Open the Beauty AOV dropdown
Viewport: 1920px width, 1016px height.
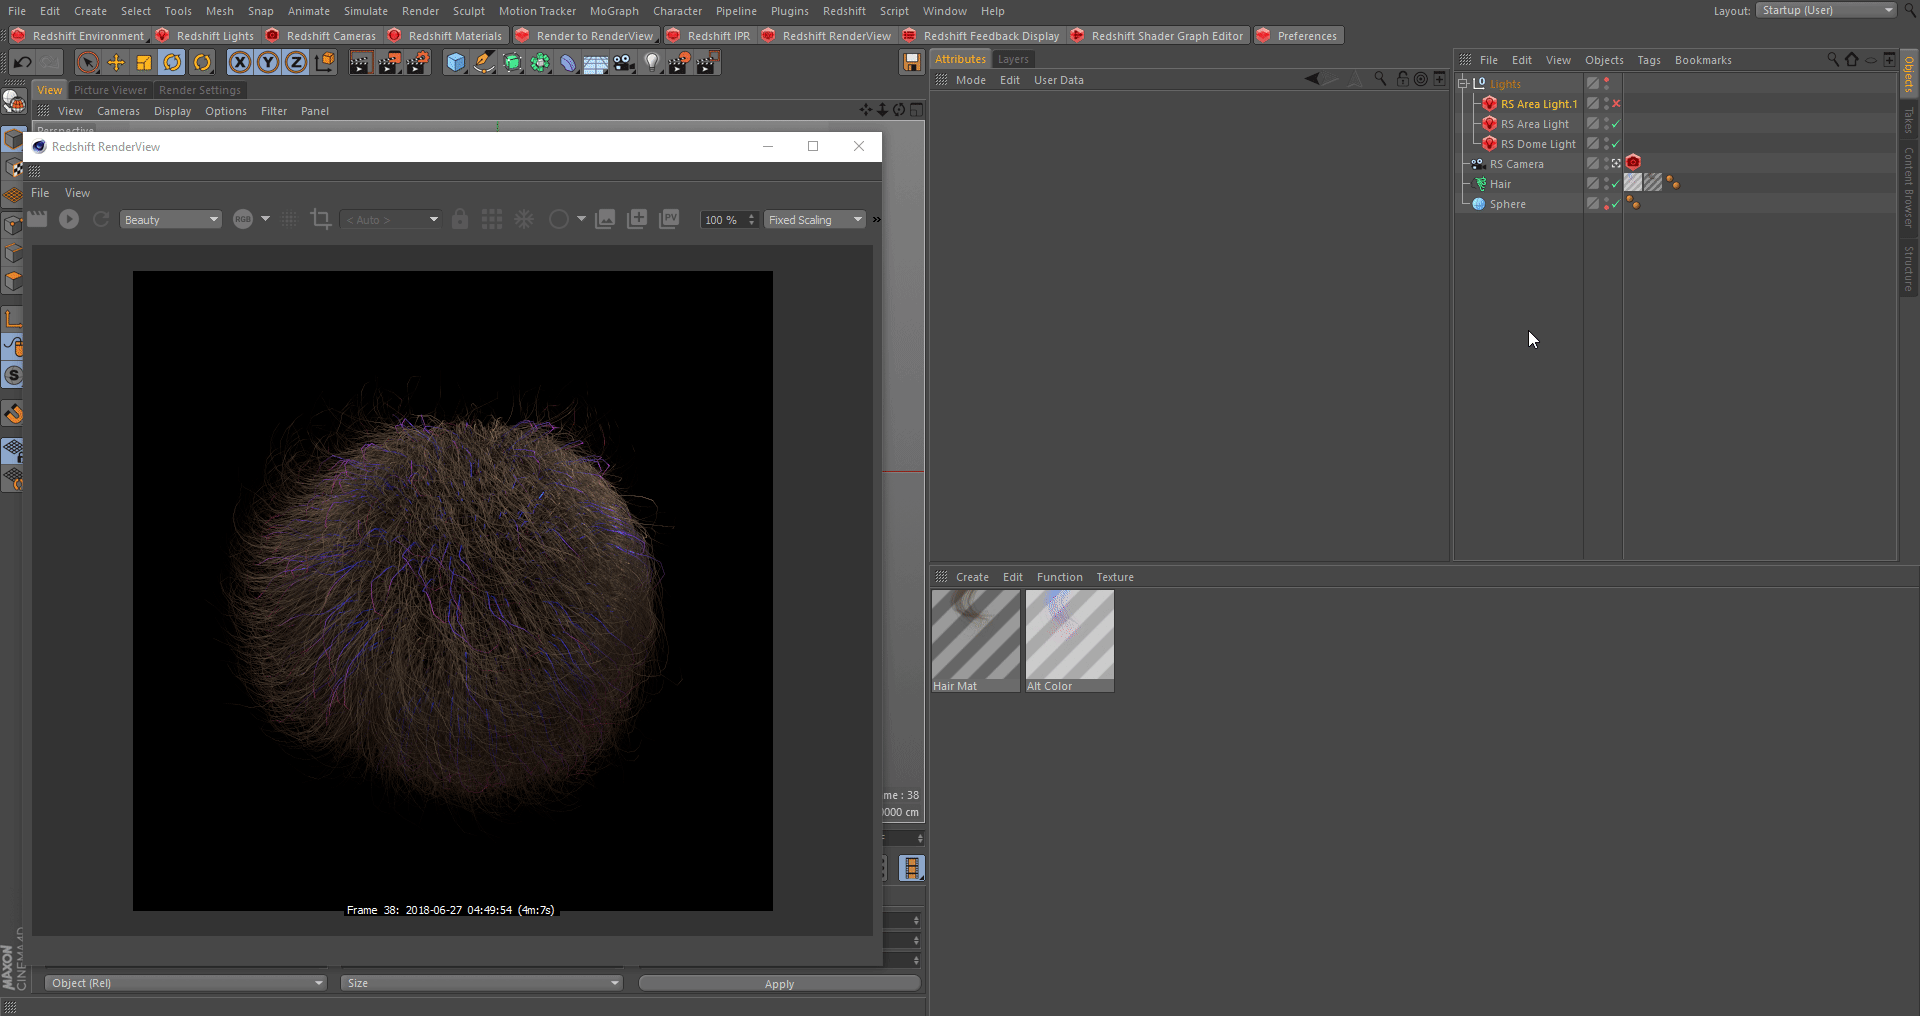point(170,220)
